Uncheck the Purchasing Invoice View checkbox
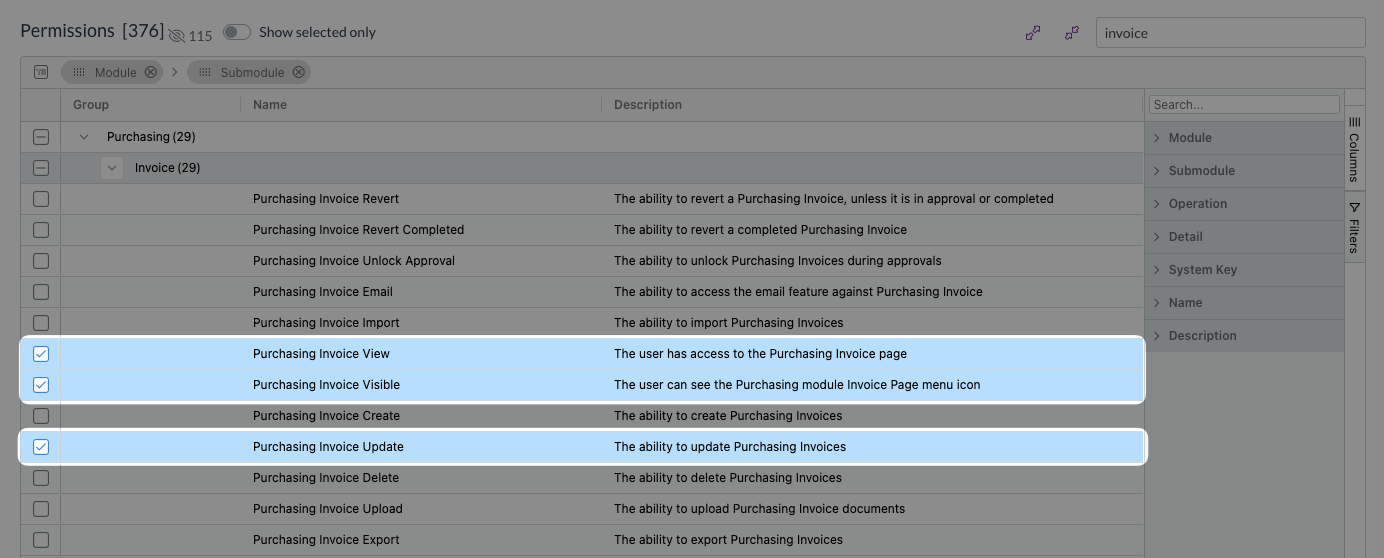The width and height of the screenshot is (1384, 558). pos(41,354)
